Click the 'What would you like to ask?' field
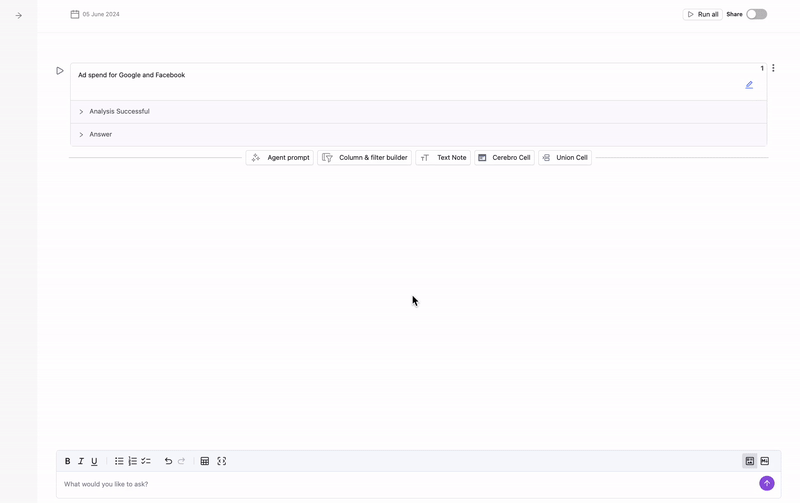800x503 pixels. click(x=400, y=484)
